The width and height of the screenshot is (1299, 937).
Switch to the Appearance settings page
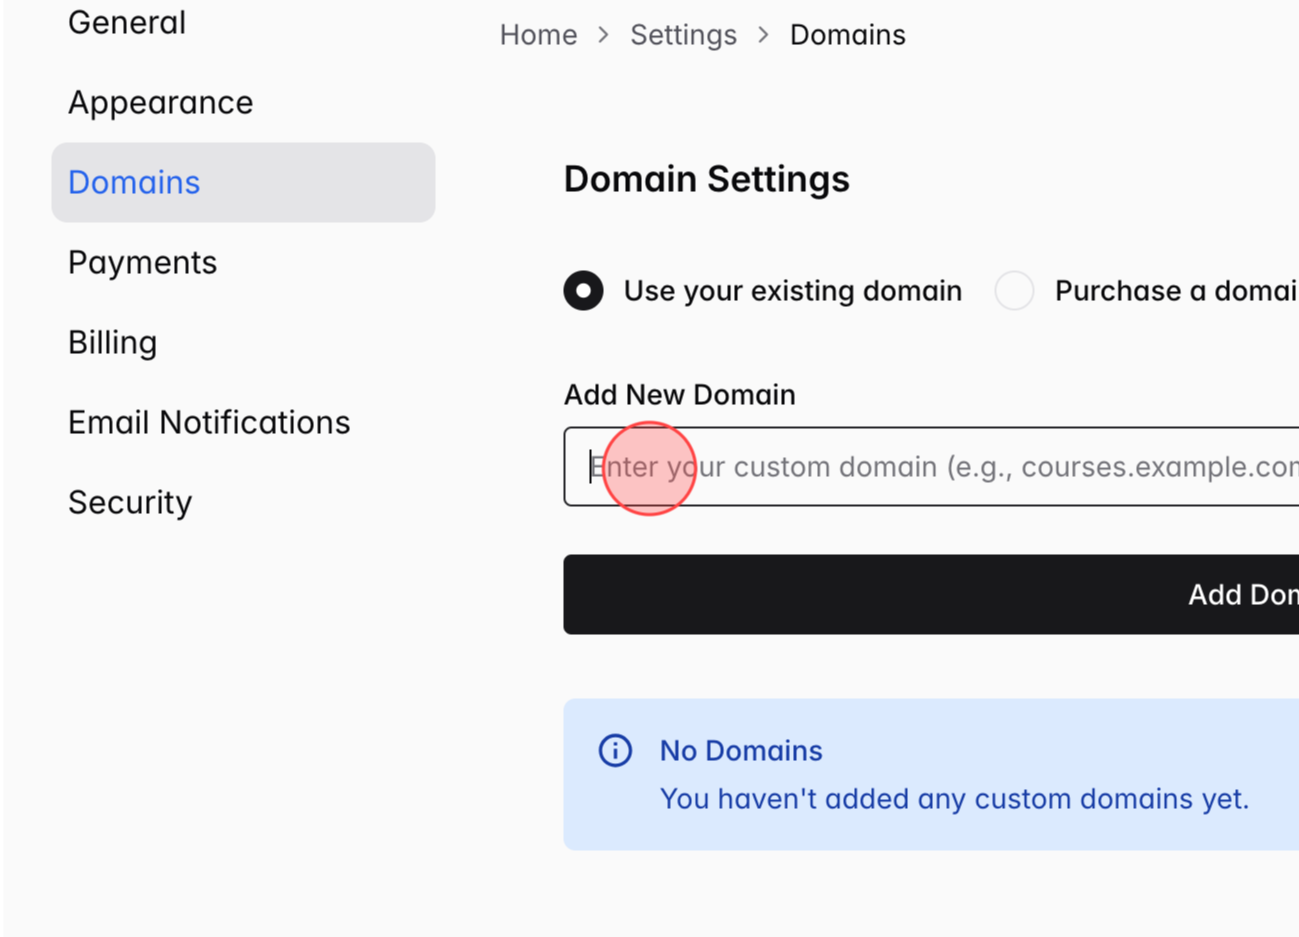click(160, 102)
